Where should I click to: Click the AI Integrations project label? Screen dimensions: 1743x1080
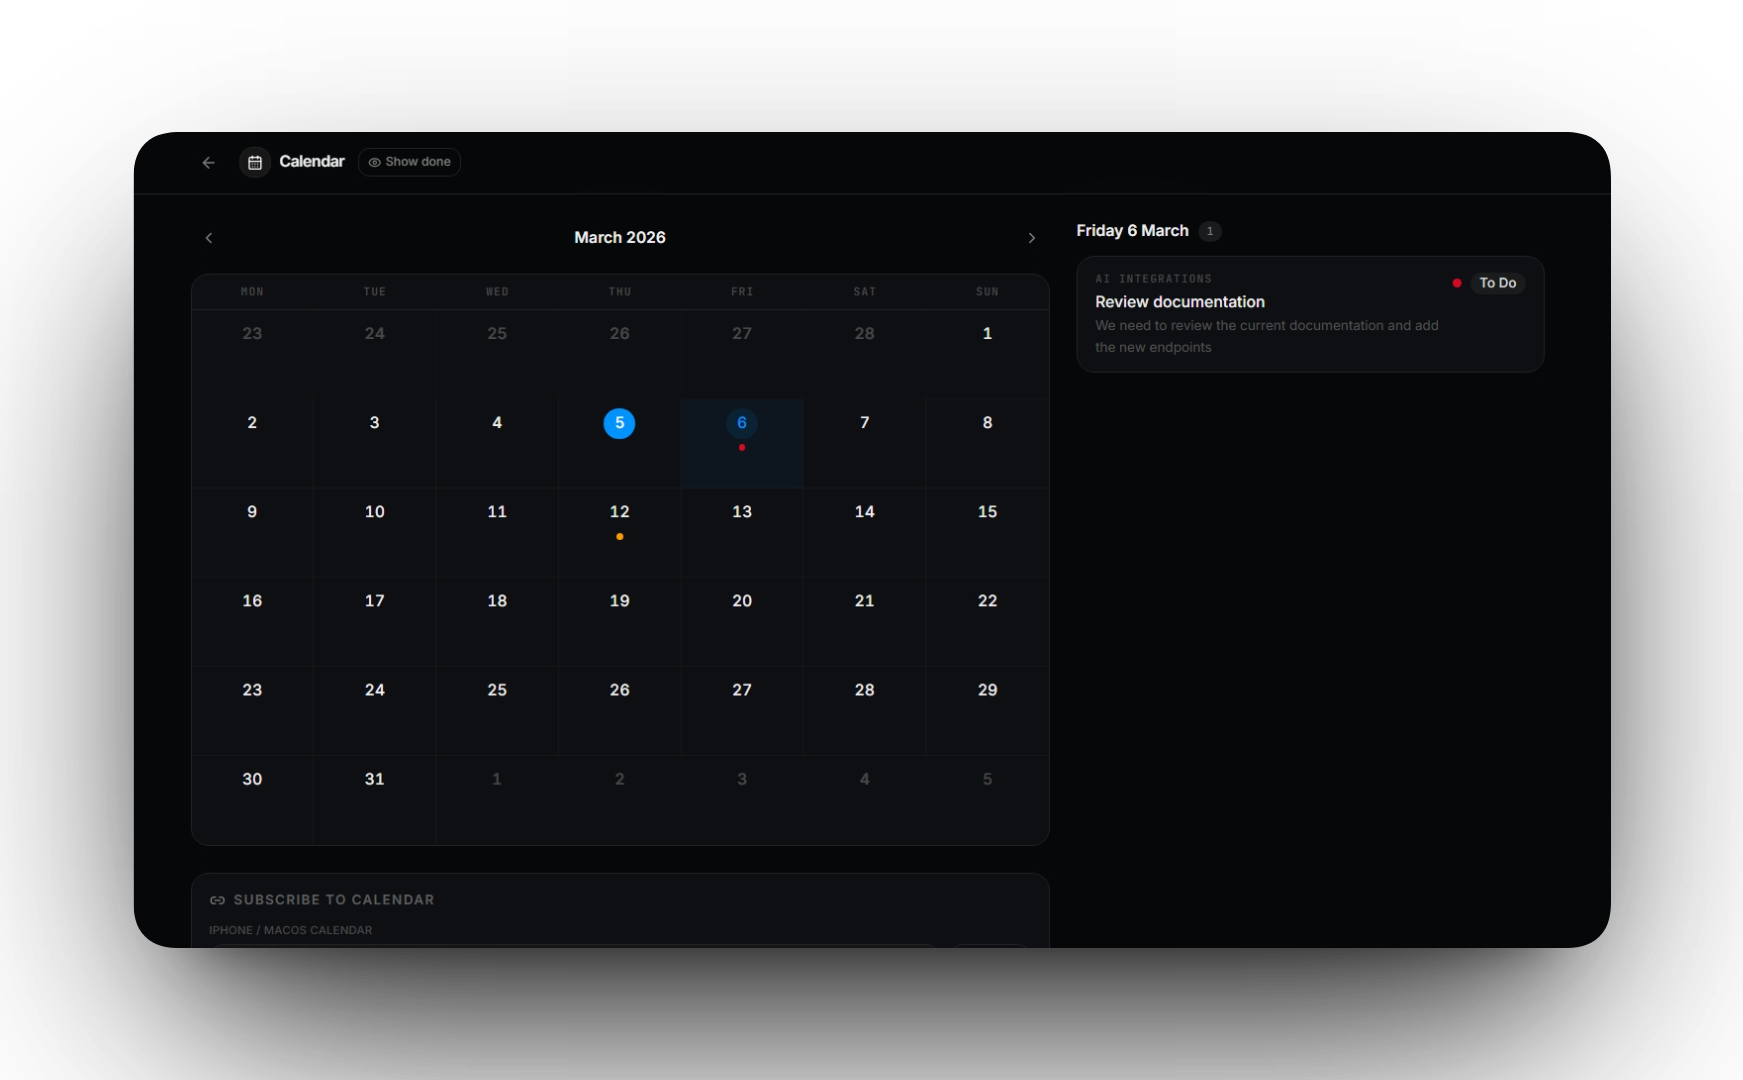coord(1153,279)
